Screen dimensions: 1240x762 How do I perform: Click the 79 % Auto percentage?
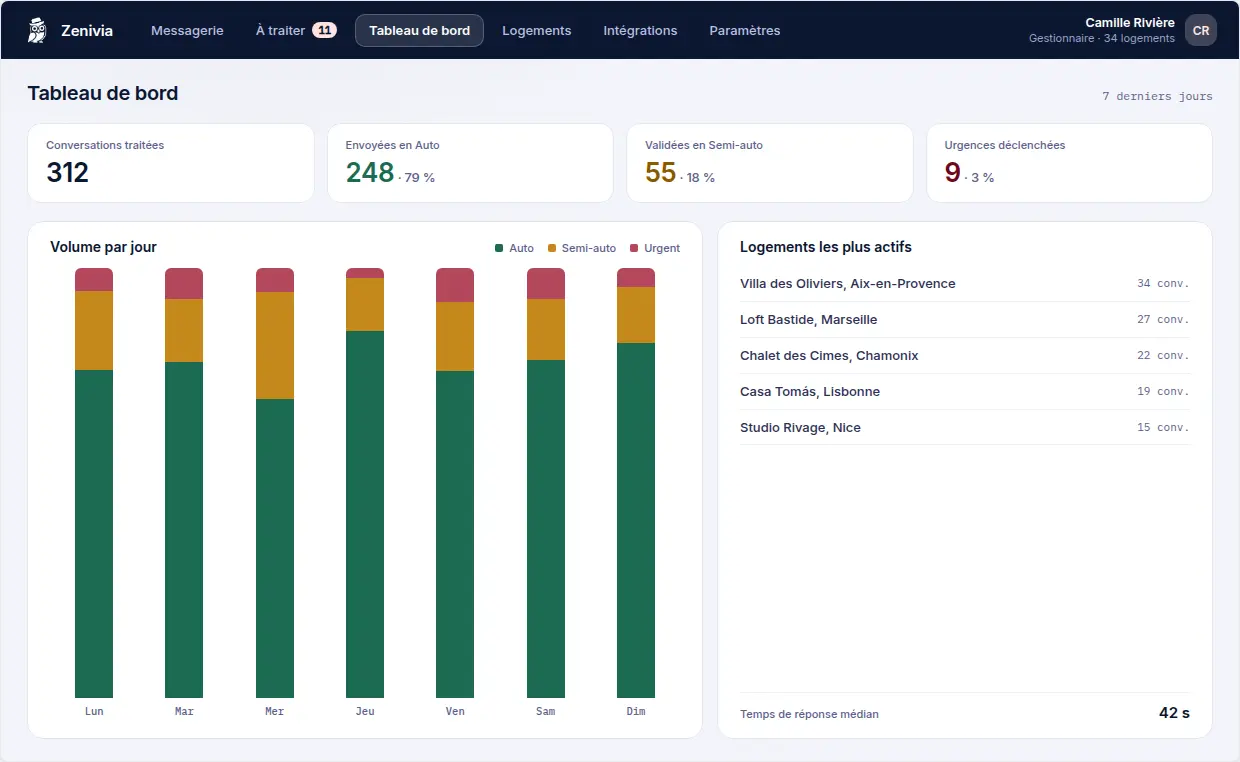pyautogui.click(x=417, y=178)
